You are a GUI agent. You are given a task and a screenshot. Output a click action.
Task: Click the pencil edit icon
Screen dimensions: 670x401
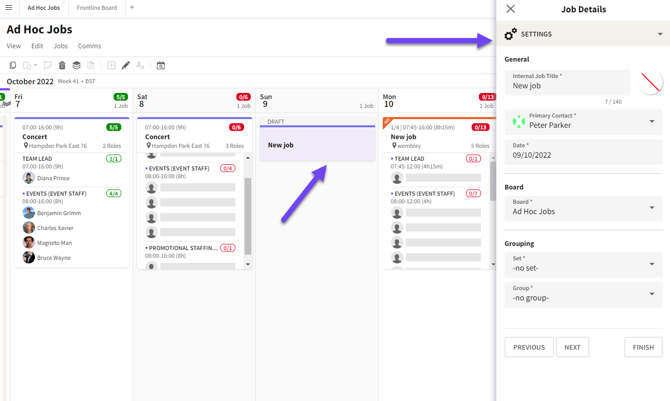[x=126, y=65]
